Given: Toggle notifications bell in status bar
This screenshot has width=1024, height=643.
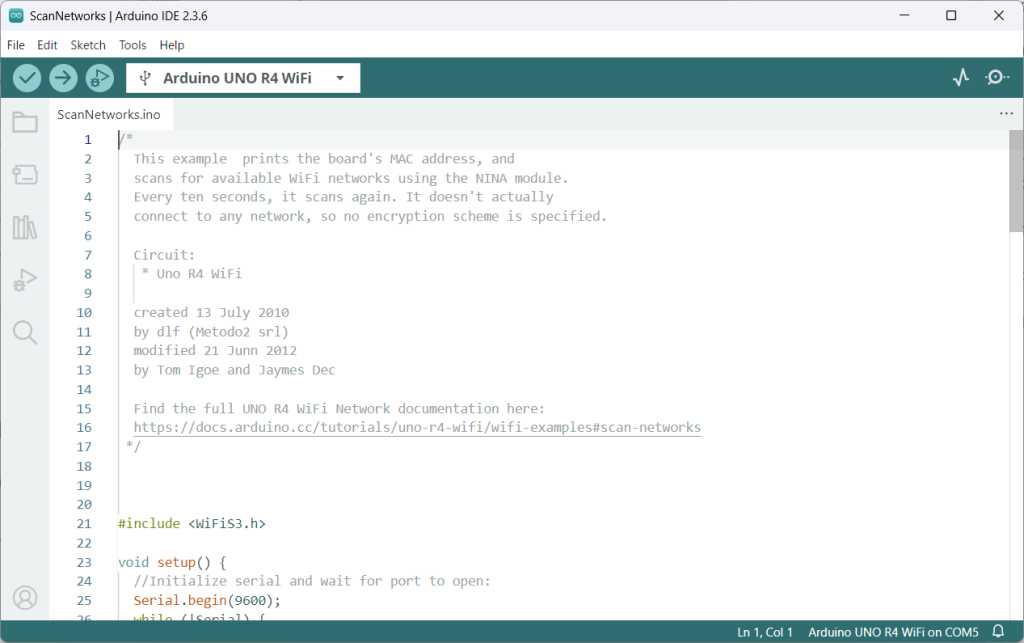Looking at the screenshot, I should (x=997, y=632).
